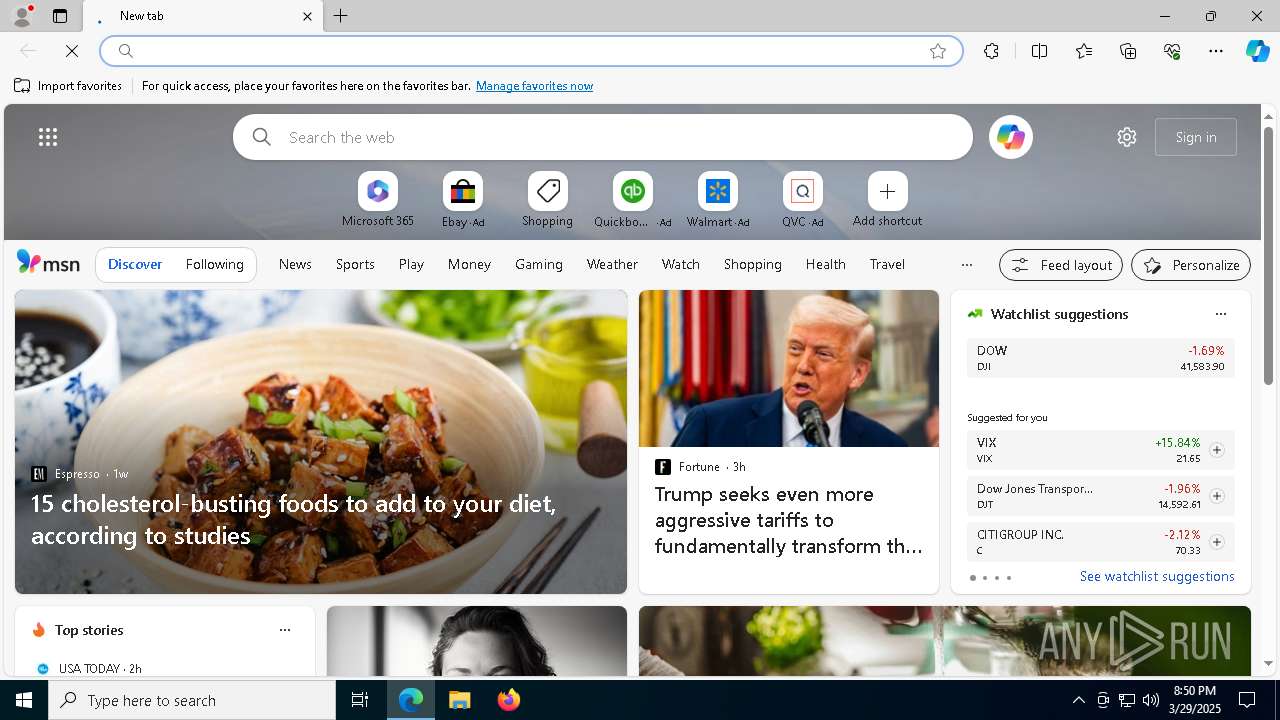Image resolution: width=1280 pixels, height=720 pixels.
Task: Open the Shopping category in MSN nav
Action: [752, 264]
